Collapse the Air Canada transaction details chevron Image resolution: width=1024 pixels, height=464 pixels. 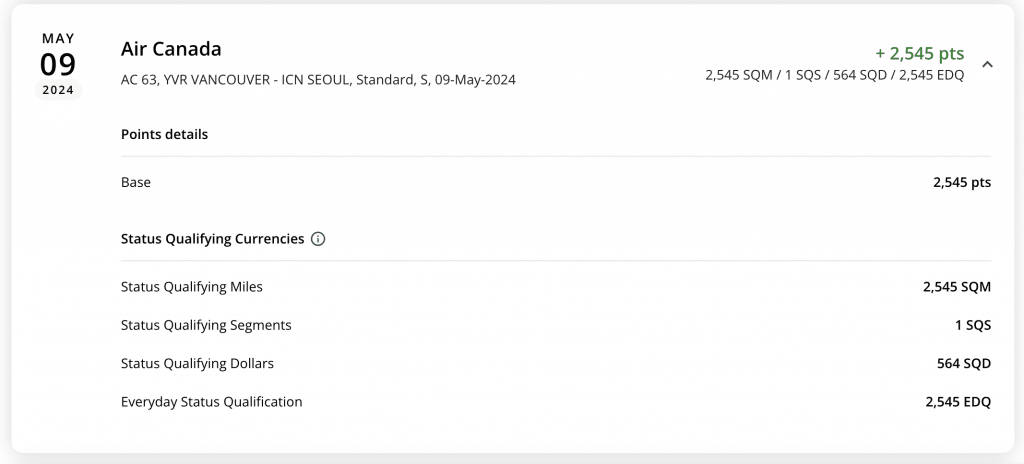[x=987, y=64]
